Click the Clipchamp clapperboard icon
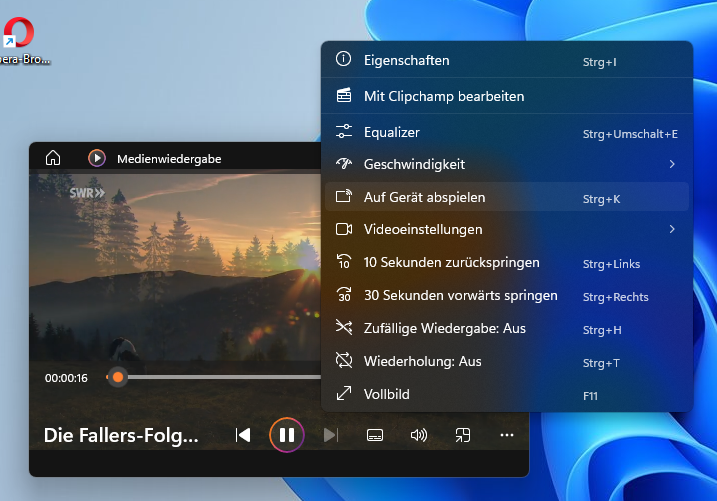The width and height of the screenshot is (717, 501). [344, 95]
